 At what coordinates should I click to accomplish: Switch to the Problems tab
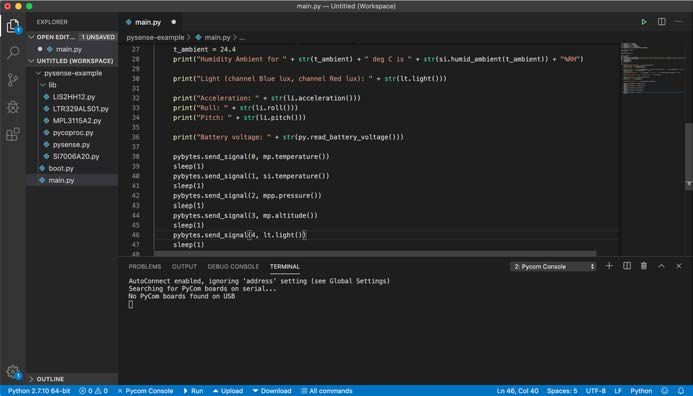[145, 267]
